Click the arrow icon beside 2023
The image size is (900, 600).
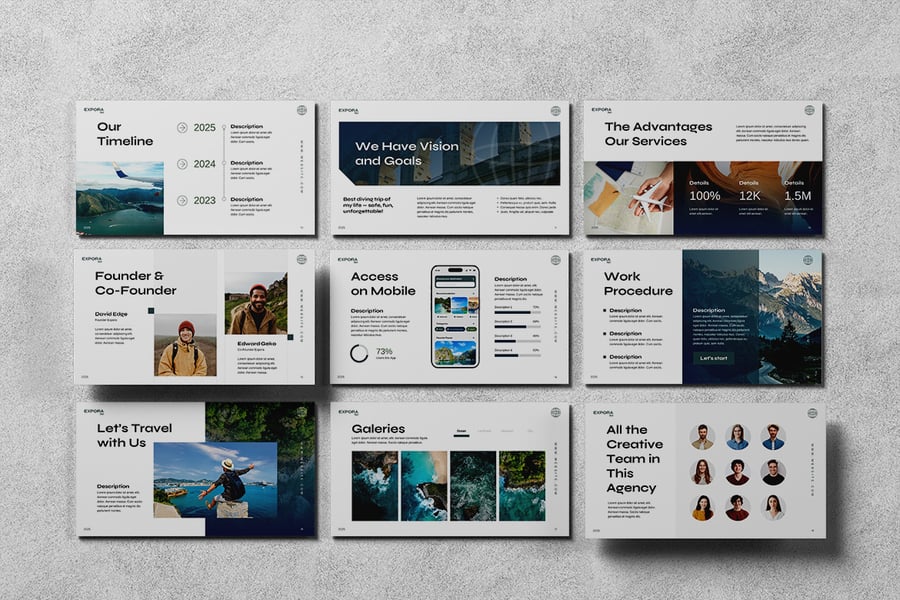click(x=182, y=200)
